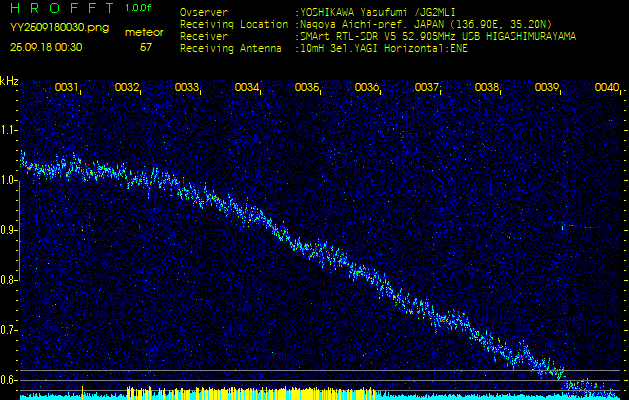Click the Receiver SMArt RTL-SDR line
The width and height of the screenshot is (629, 400).
point(375,36)
